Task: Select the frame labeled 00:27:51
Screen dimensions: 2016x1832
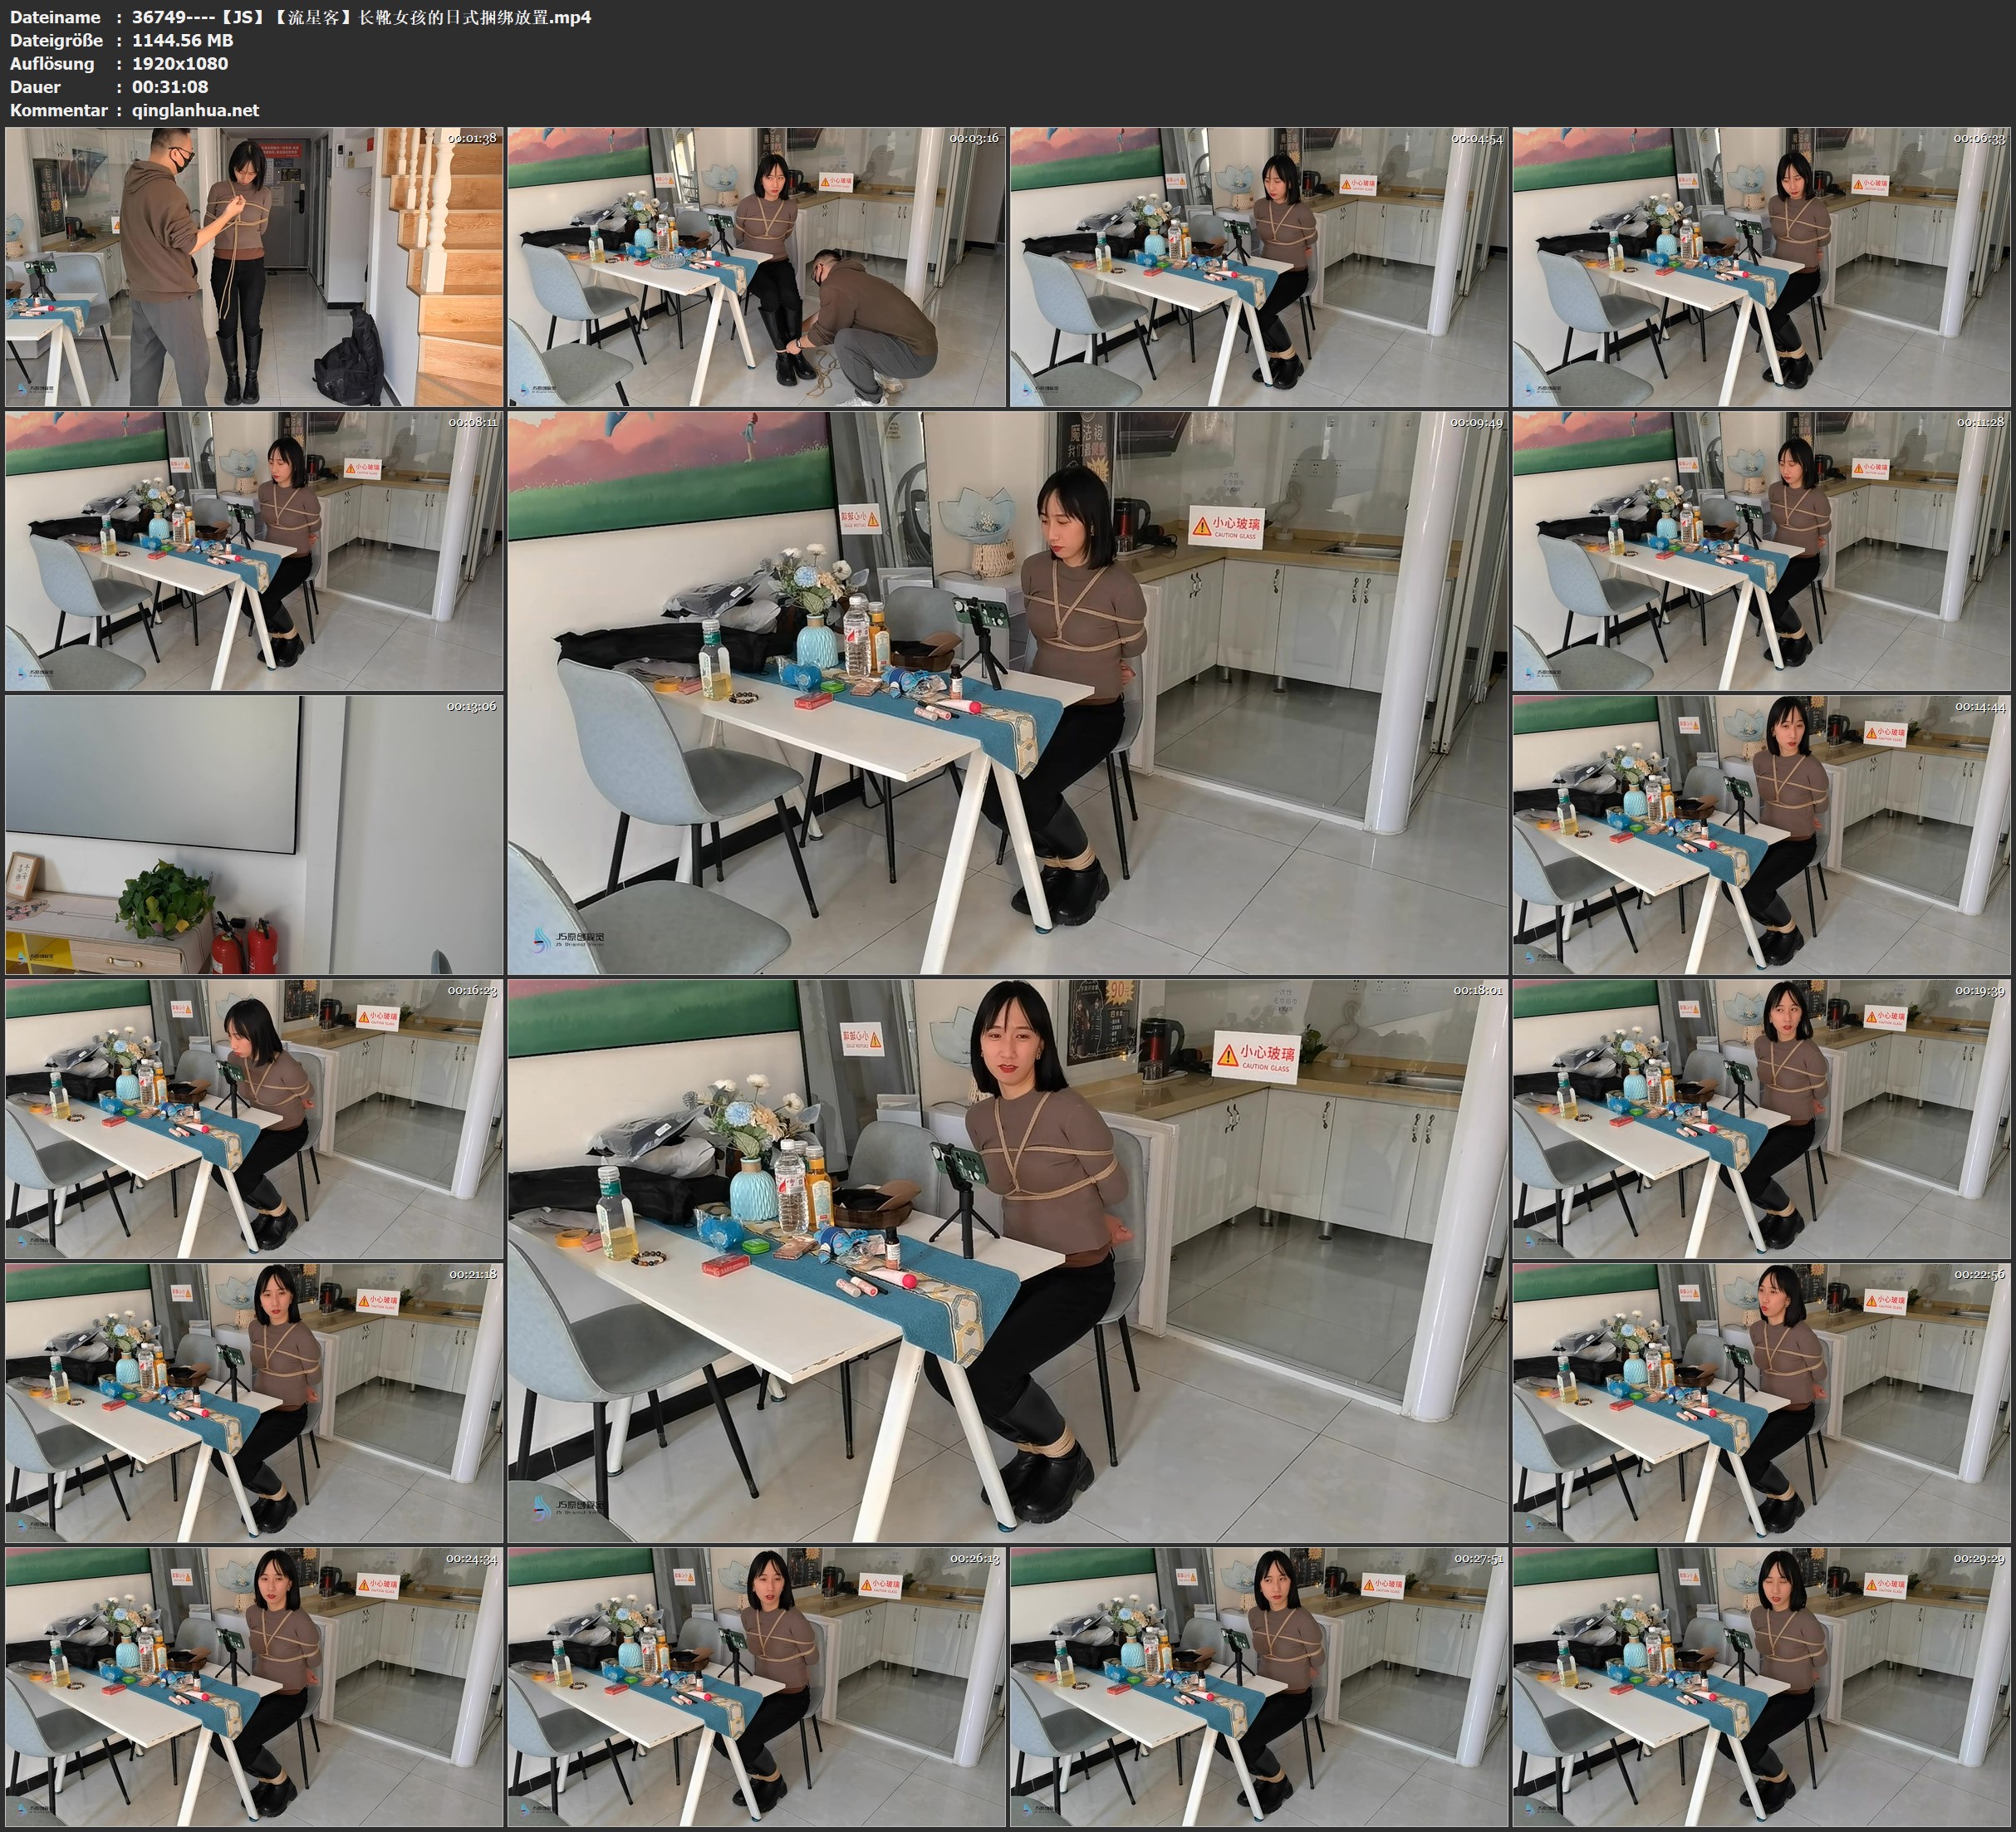Action: tap(1259, 1687)
